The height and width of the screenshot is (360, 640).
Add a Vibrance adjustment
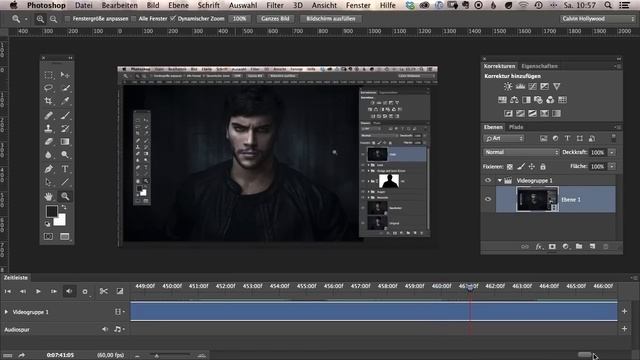point(556,87)
